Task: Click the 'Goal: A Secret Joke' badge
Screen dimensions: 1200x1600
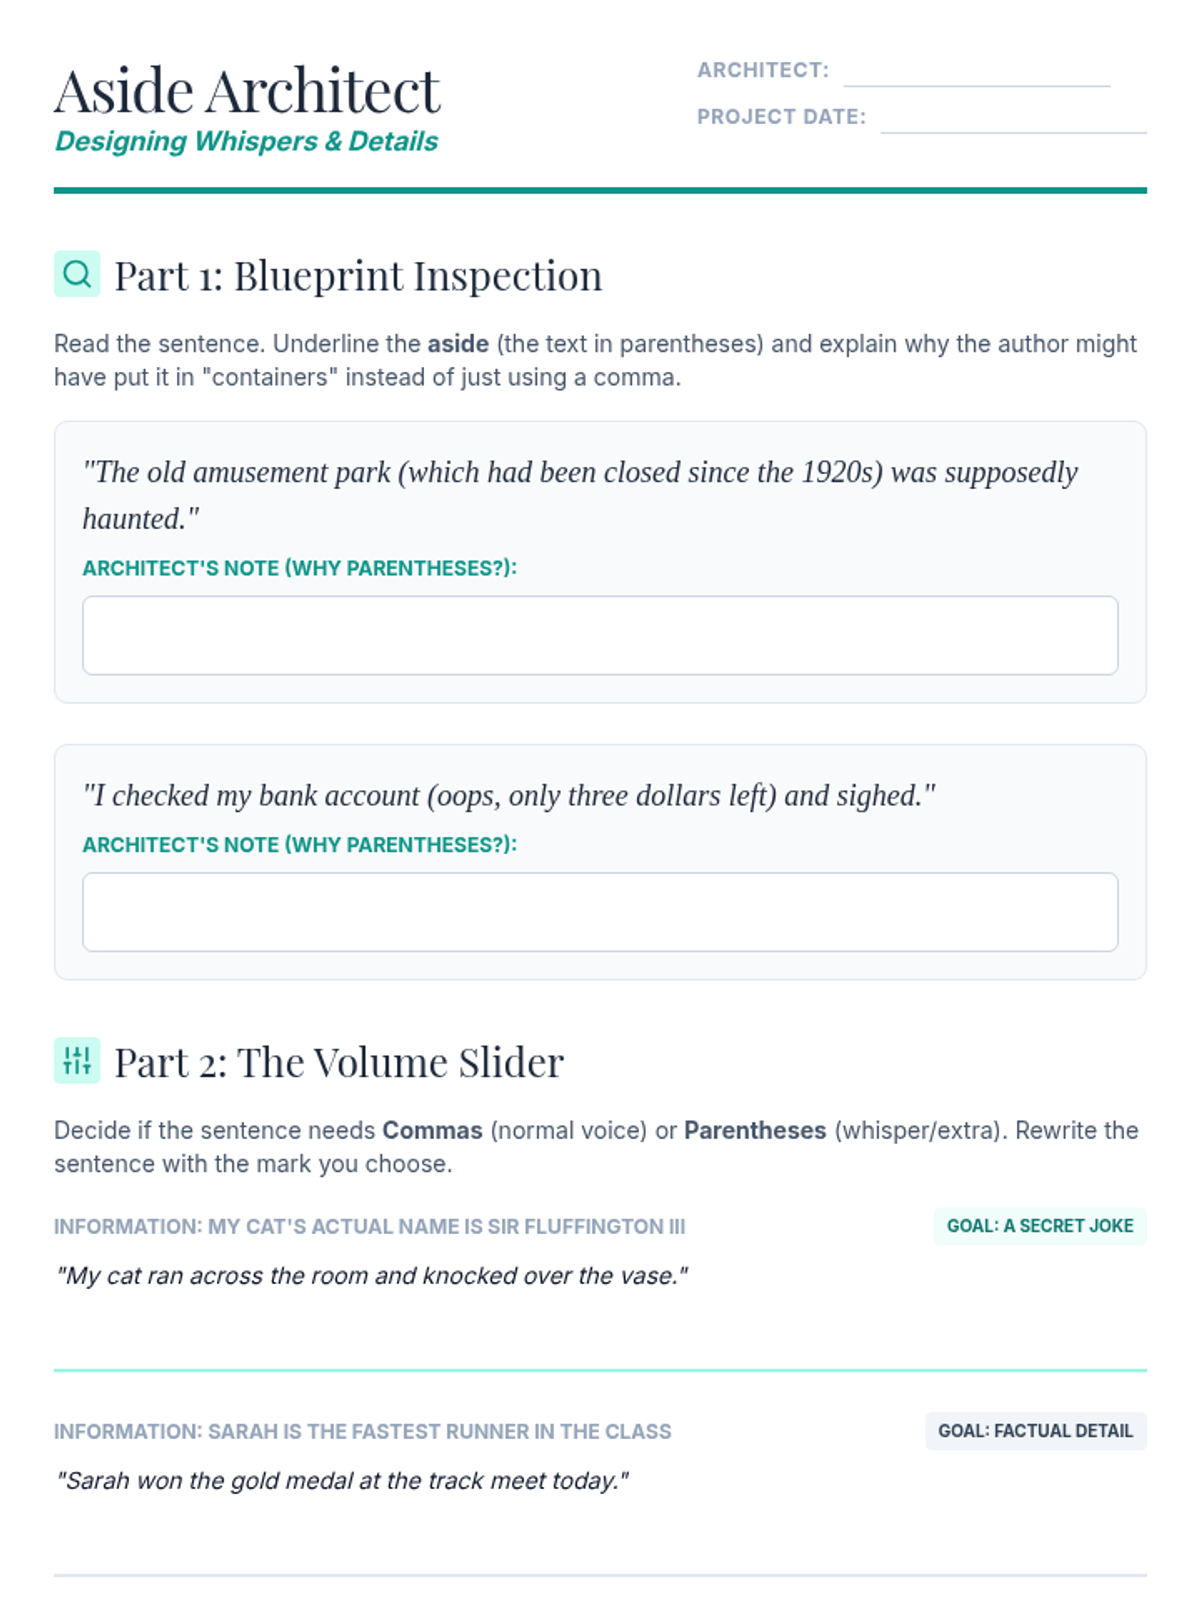Action: pos(1039,1226)
